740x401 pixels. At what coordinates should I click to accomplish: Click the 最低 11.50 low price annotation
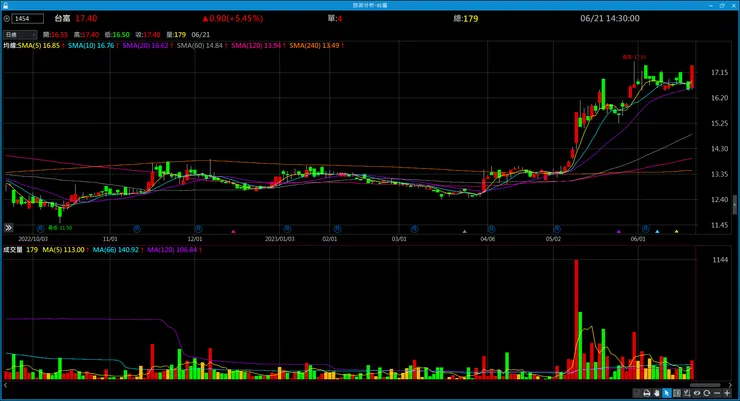(60, 228)
